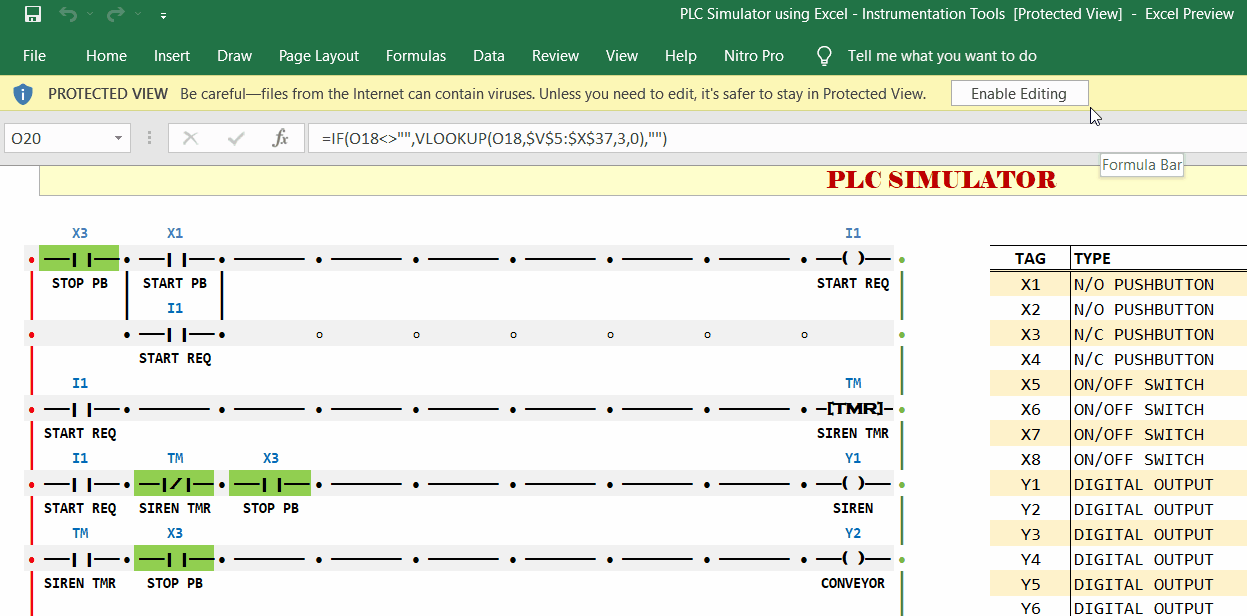Select the TMR timer block
Viewport: 1247px width, 616px height.
click(x=853, y=409)
